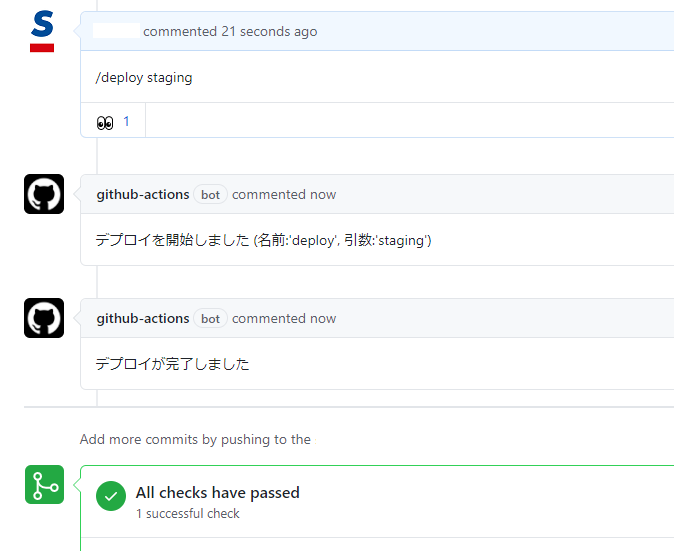Click the 'デプロイを開始しました' comment body
The height and width of the screenshot is (551, 674).
[x=263, y=240]
